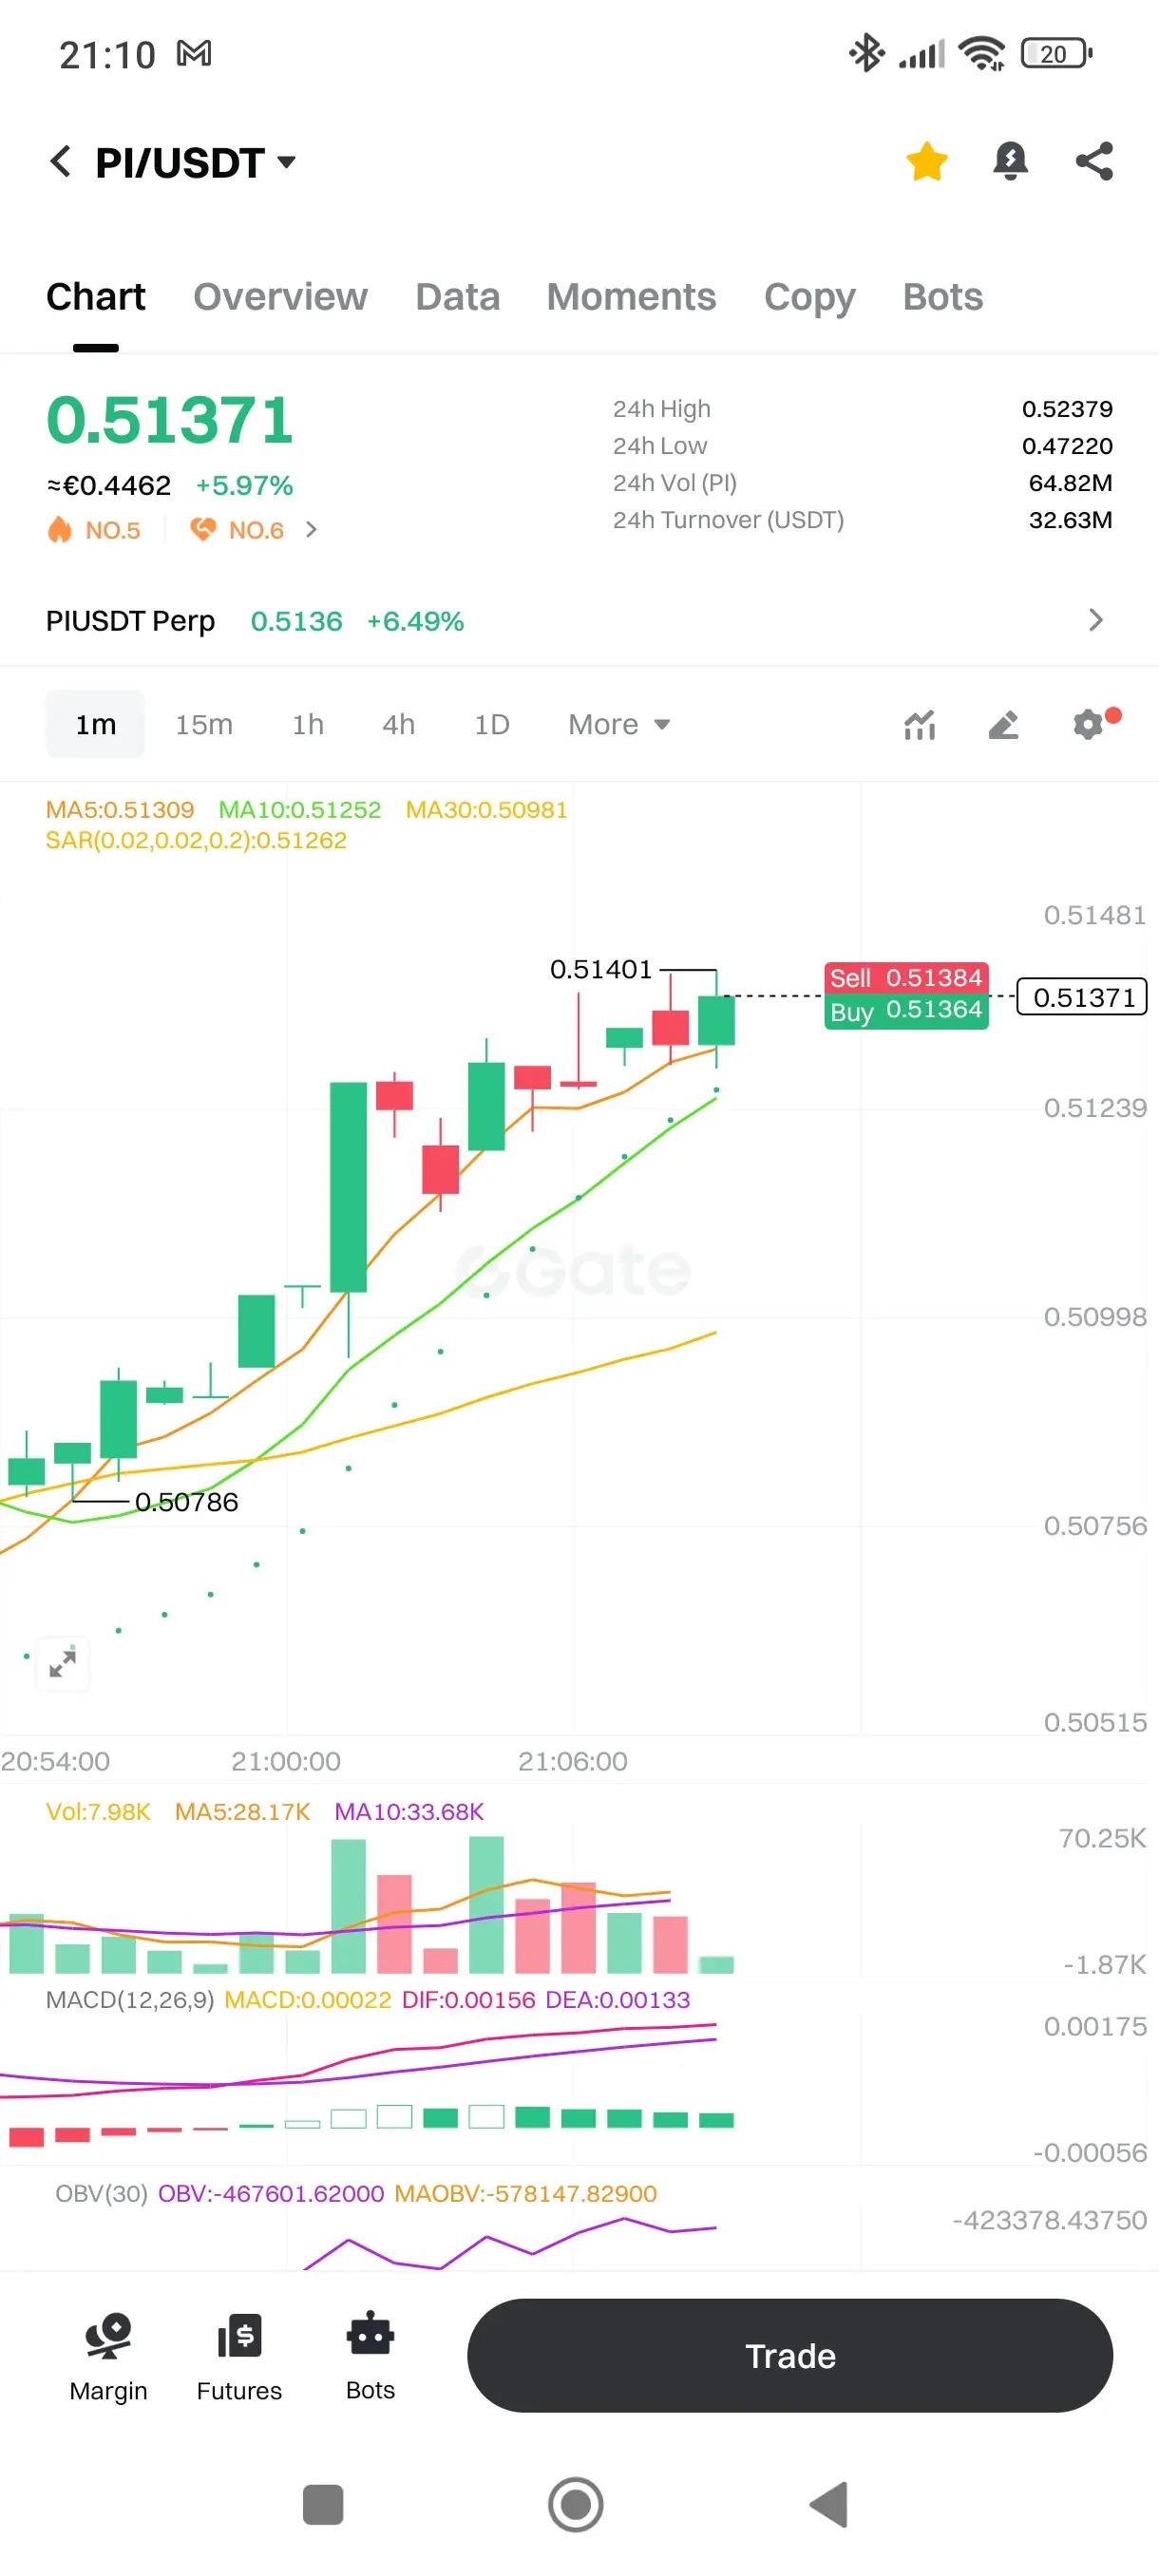Image resolution: width=1159 pixels, height=2576 pixels.
Task: Tap PIUSDT Perp label
Action: point(130,621)
